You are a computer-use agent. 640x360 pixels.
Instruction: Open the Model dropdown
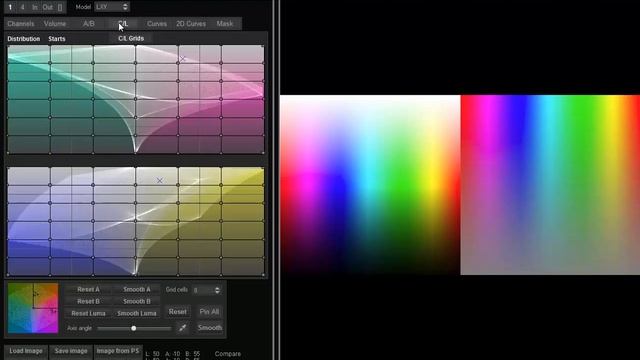pyautogui.click(x=112, y=7)
